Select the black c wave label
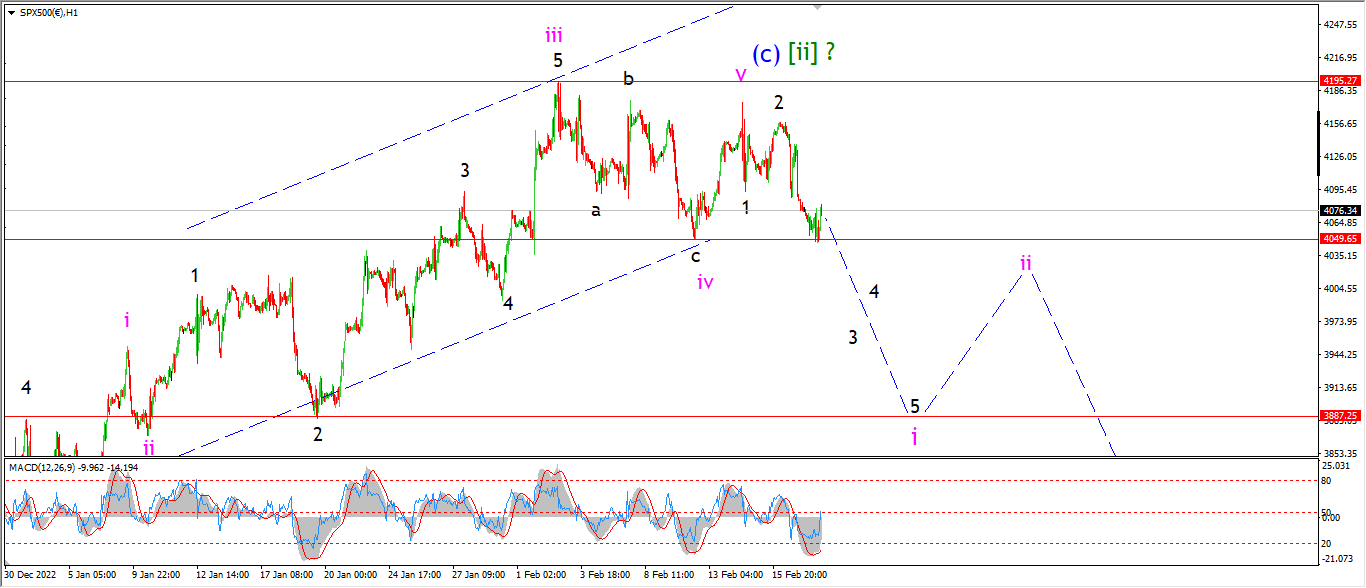Image resolution: width=1366 pixels, height=588 pixels. click(x=695, y=255)
